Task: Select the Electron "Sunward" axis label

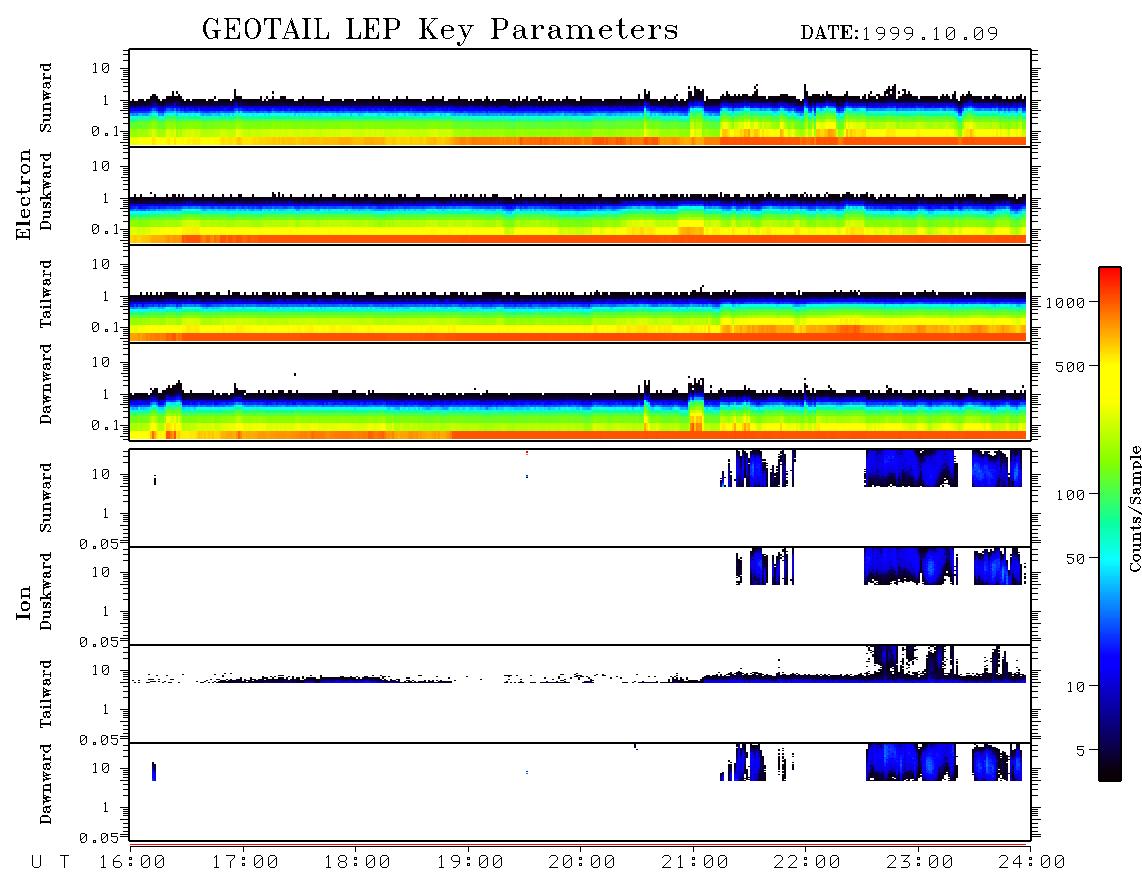Action: [46, 97]
